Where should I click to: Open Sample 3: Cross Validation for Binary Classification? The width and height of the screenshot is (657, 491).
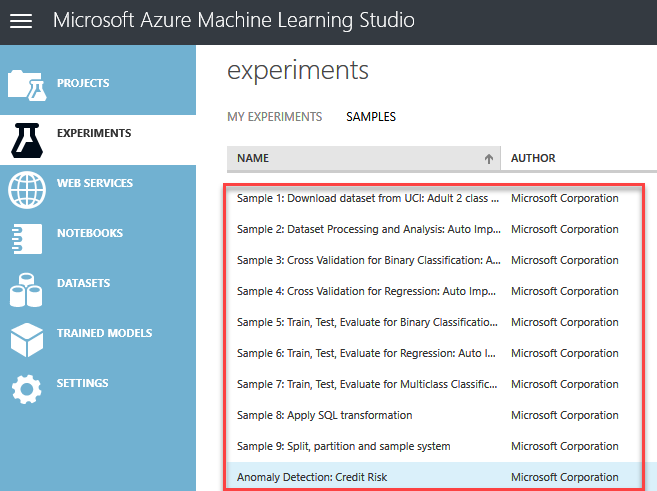click(369, 260)
